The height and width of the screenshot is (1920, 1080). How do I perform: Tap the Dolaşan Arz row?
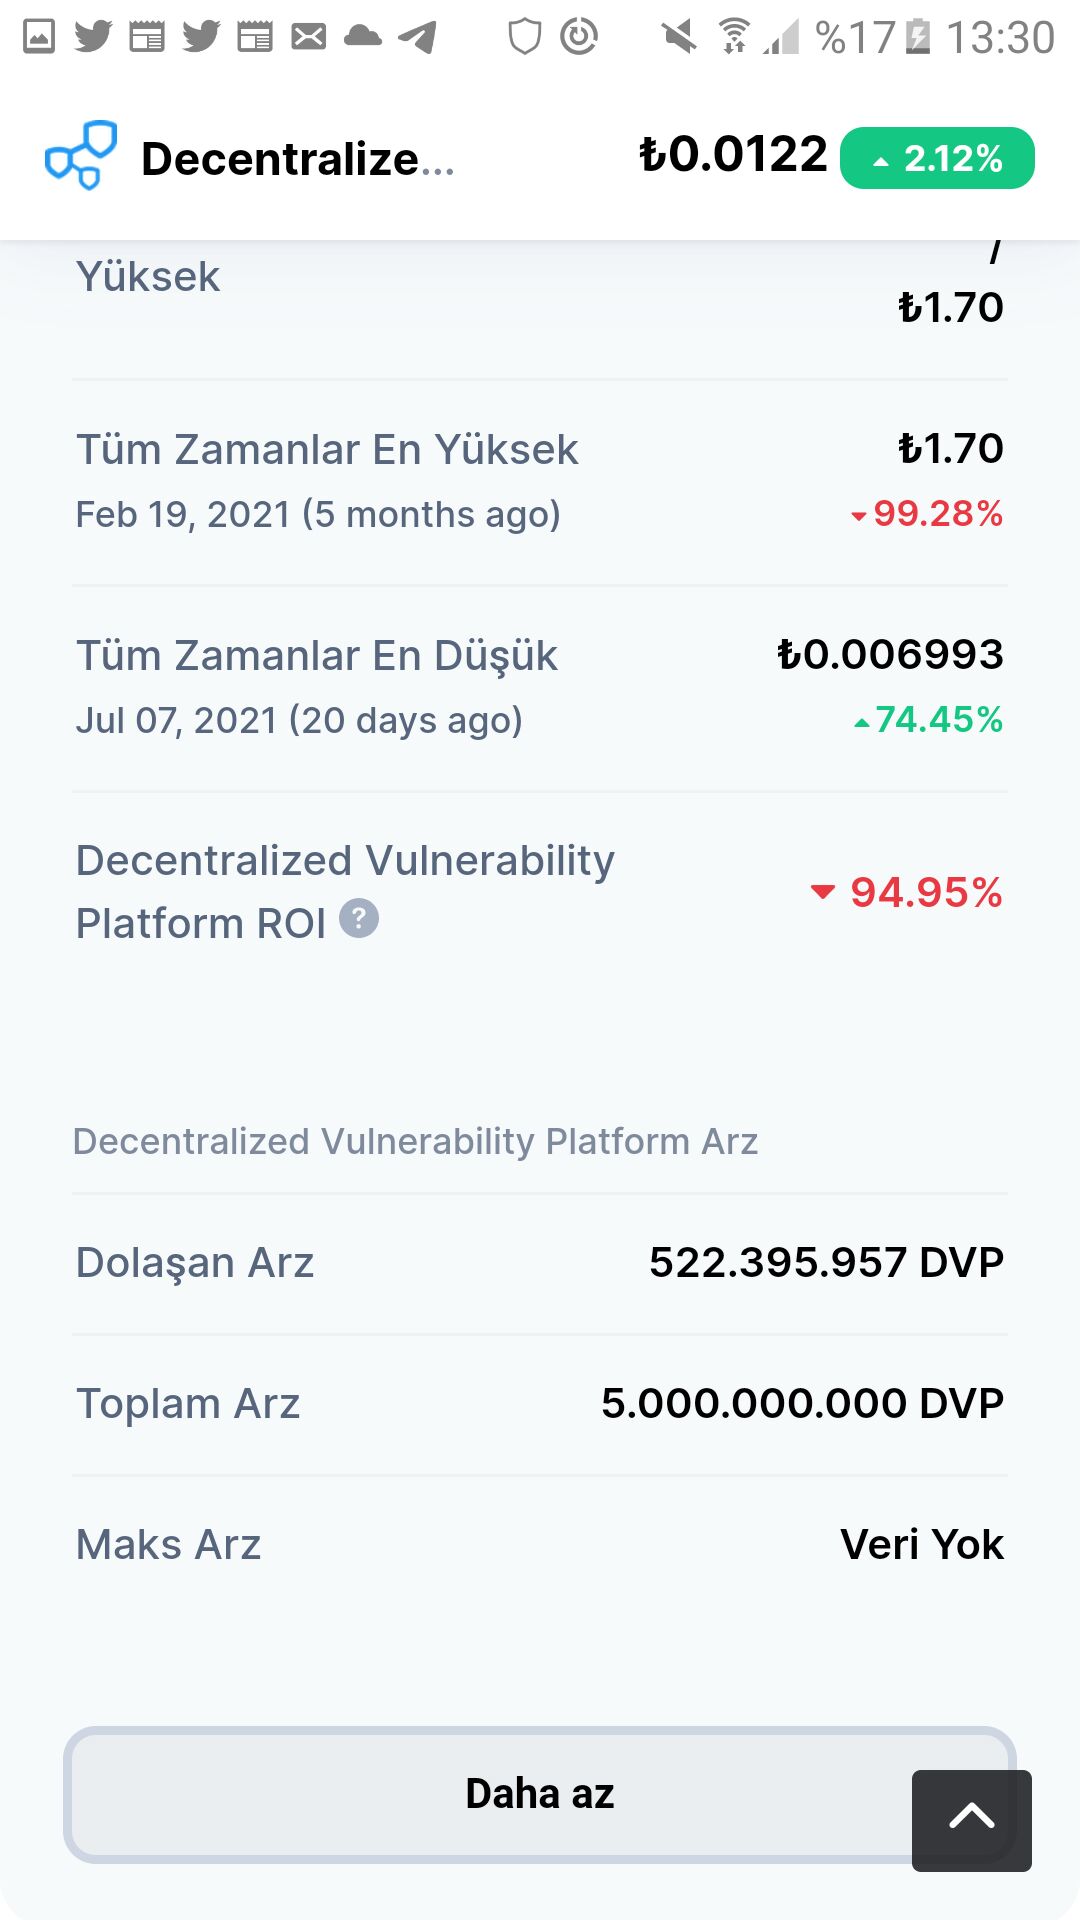point(540,1263)
